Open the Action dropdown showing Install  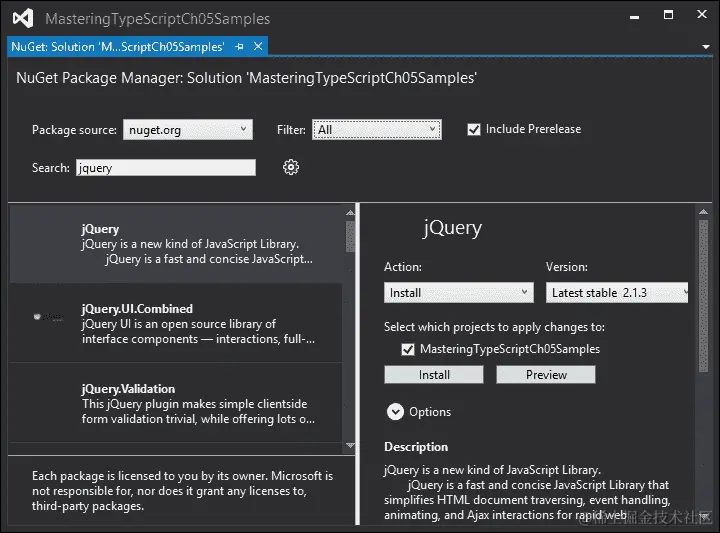[459, 292]
